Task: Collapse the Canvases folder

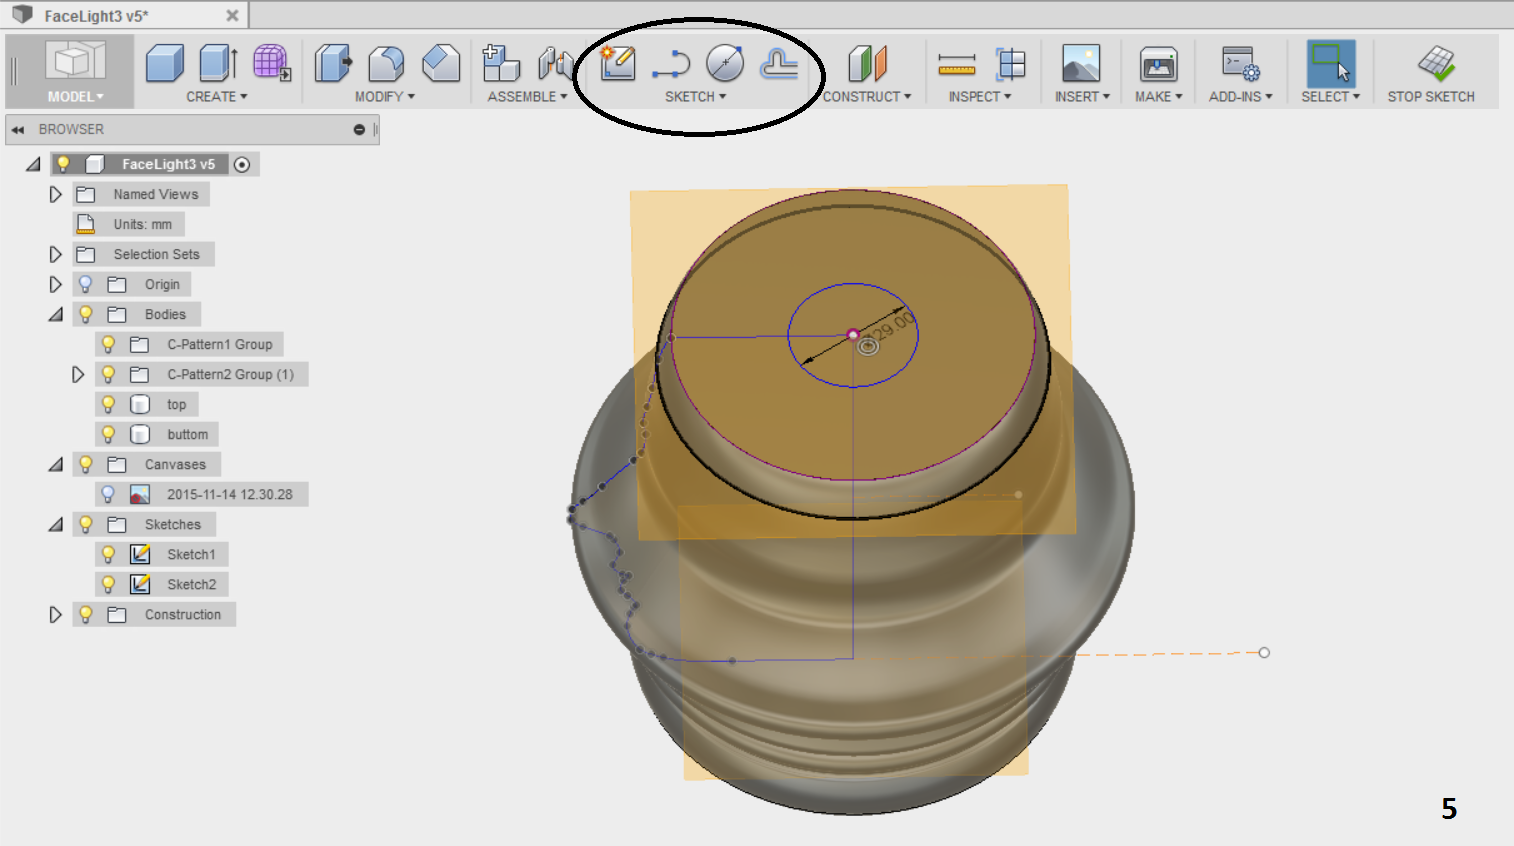Action: pyautogui.click(x=55, y=464)
